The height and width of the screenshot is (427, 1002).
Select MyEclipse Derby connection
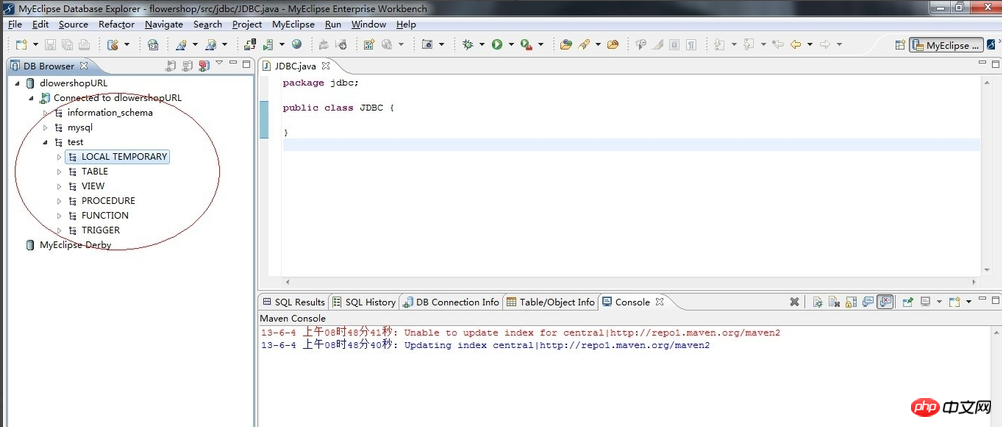[x=75, y=245]
